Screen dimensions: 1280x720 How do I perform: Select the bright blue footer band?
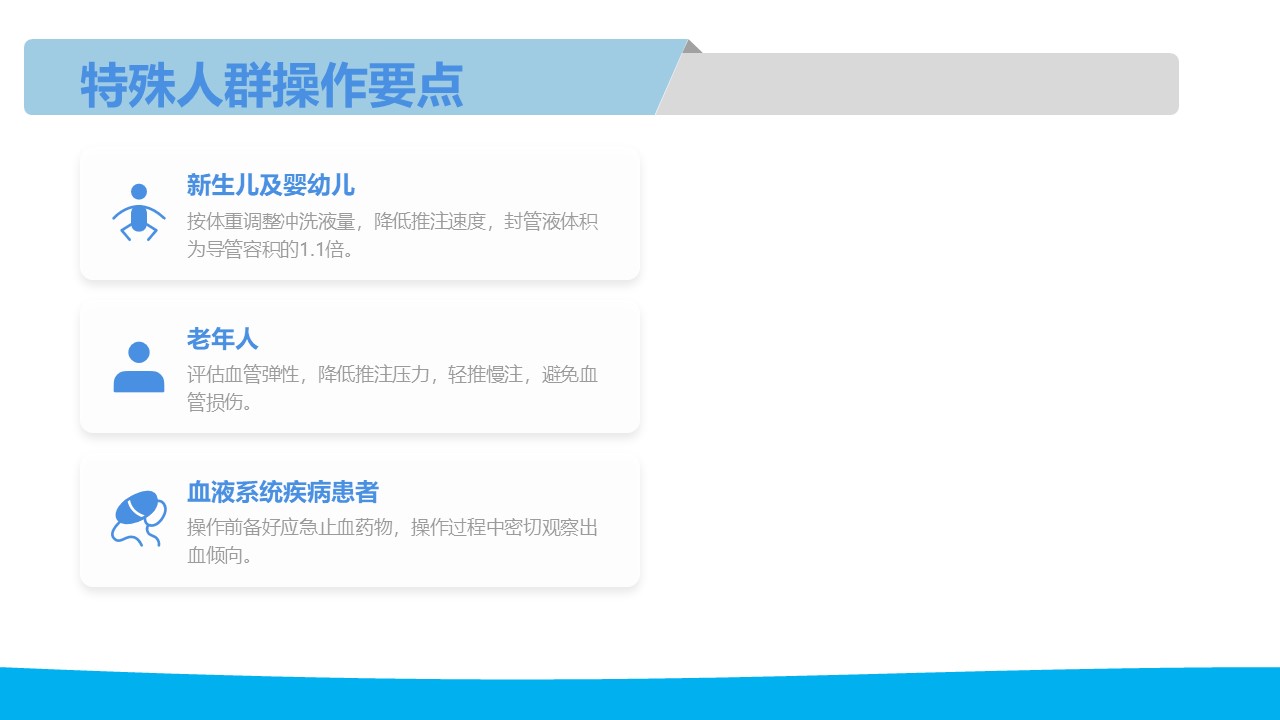coord(640,697)
